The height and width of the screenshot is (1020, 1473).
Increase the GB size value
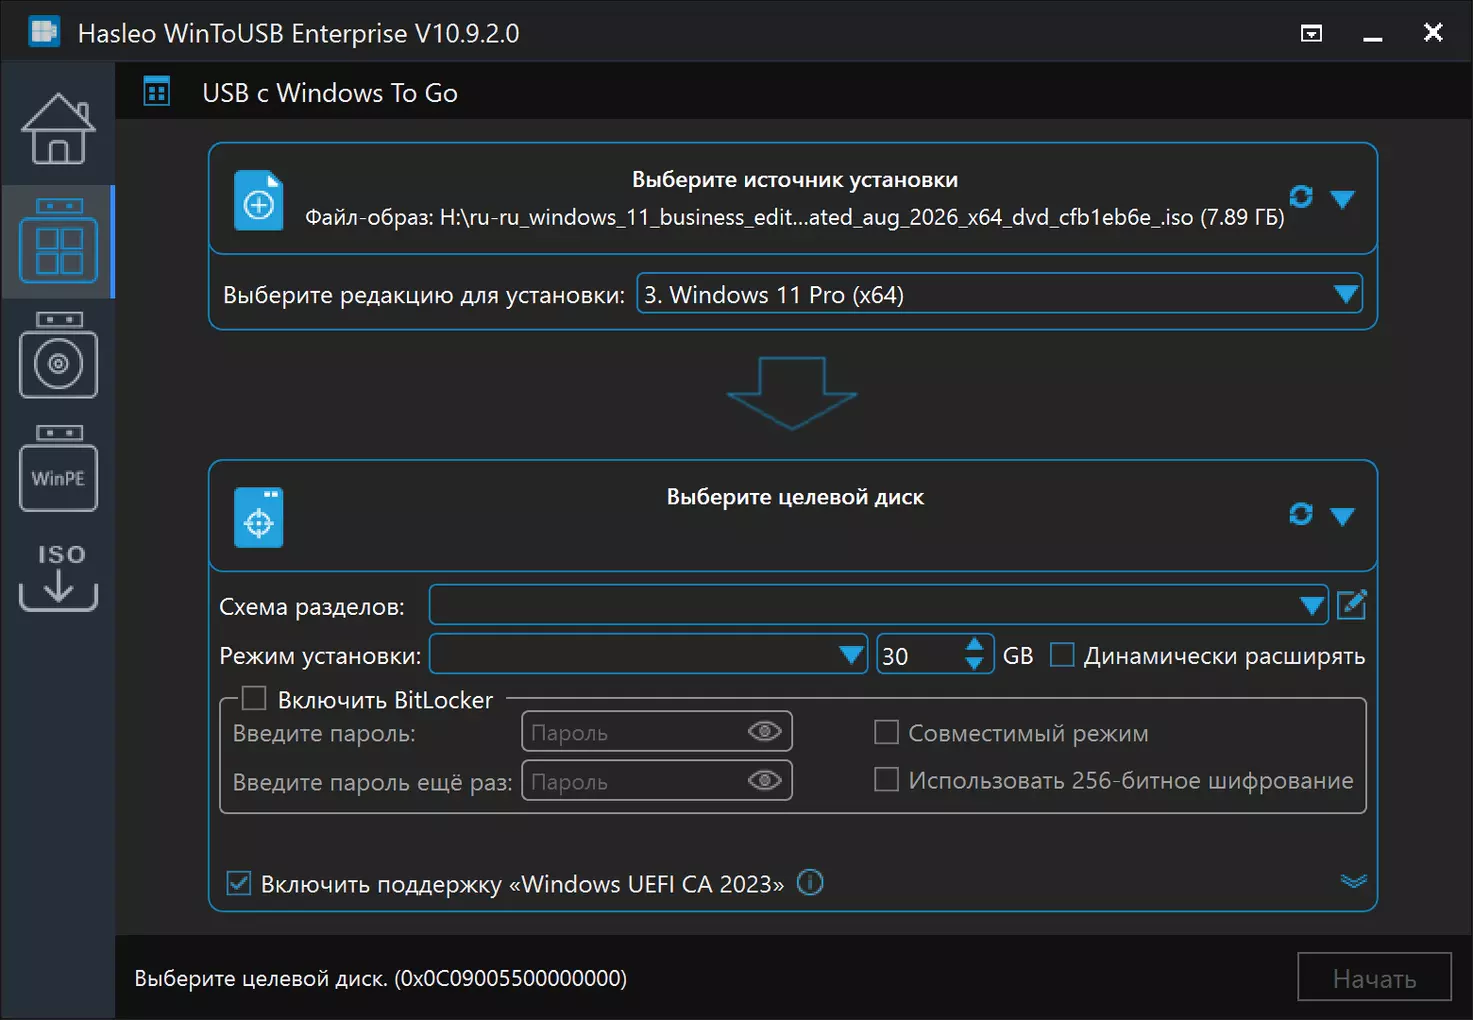pyautogui.click(x=974, y=645)
